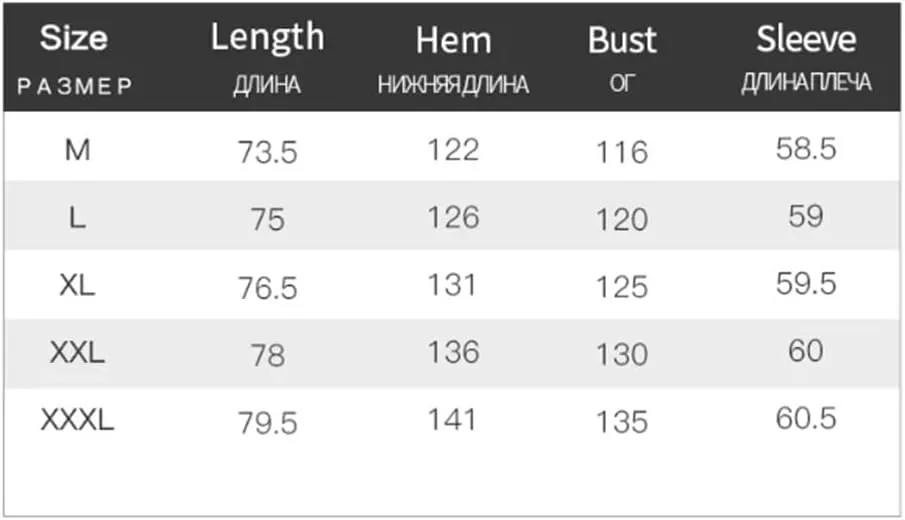The width and height of the screenshot is (905, 520).
Task: Select the XXXL size row label
Action: click(x=77, y=420)
